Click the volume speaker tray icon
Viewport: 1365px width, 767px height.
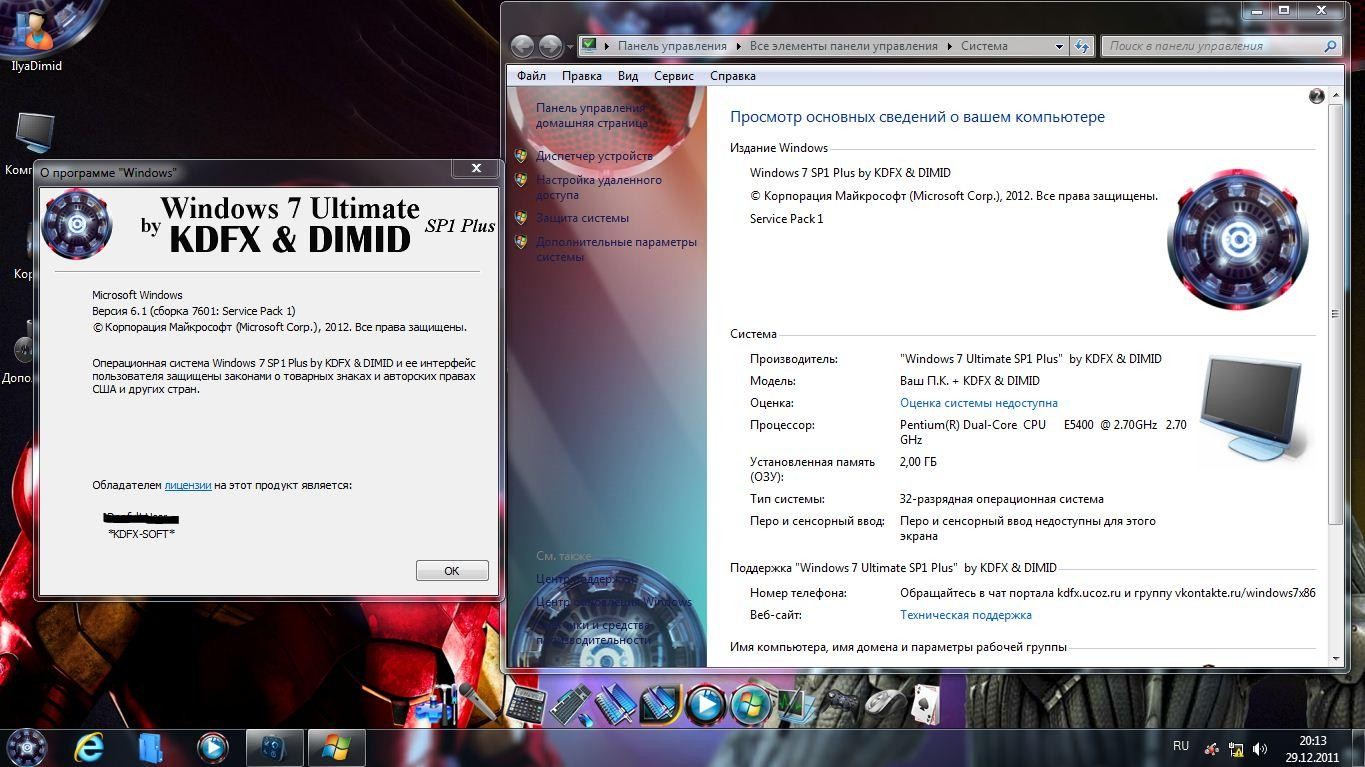click(1260, 748)
